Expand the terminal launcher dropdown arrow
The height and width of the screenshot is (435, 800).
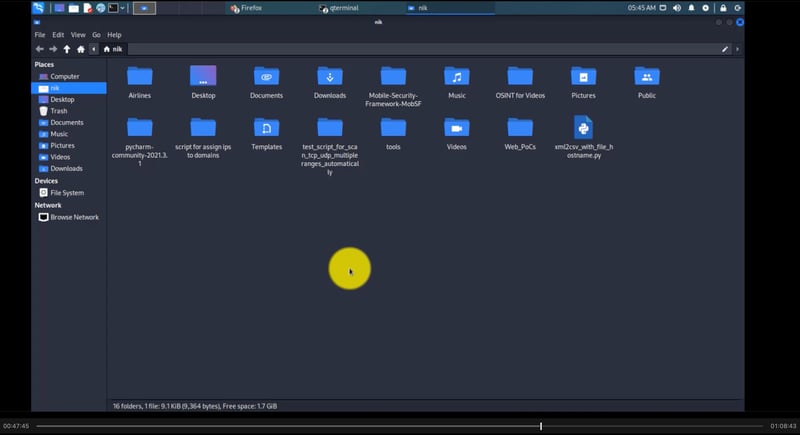click(122, 8)
